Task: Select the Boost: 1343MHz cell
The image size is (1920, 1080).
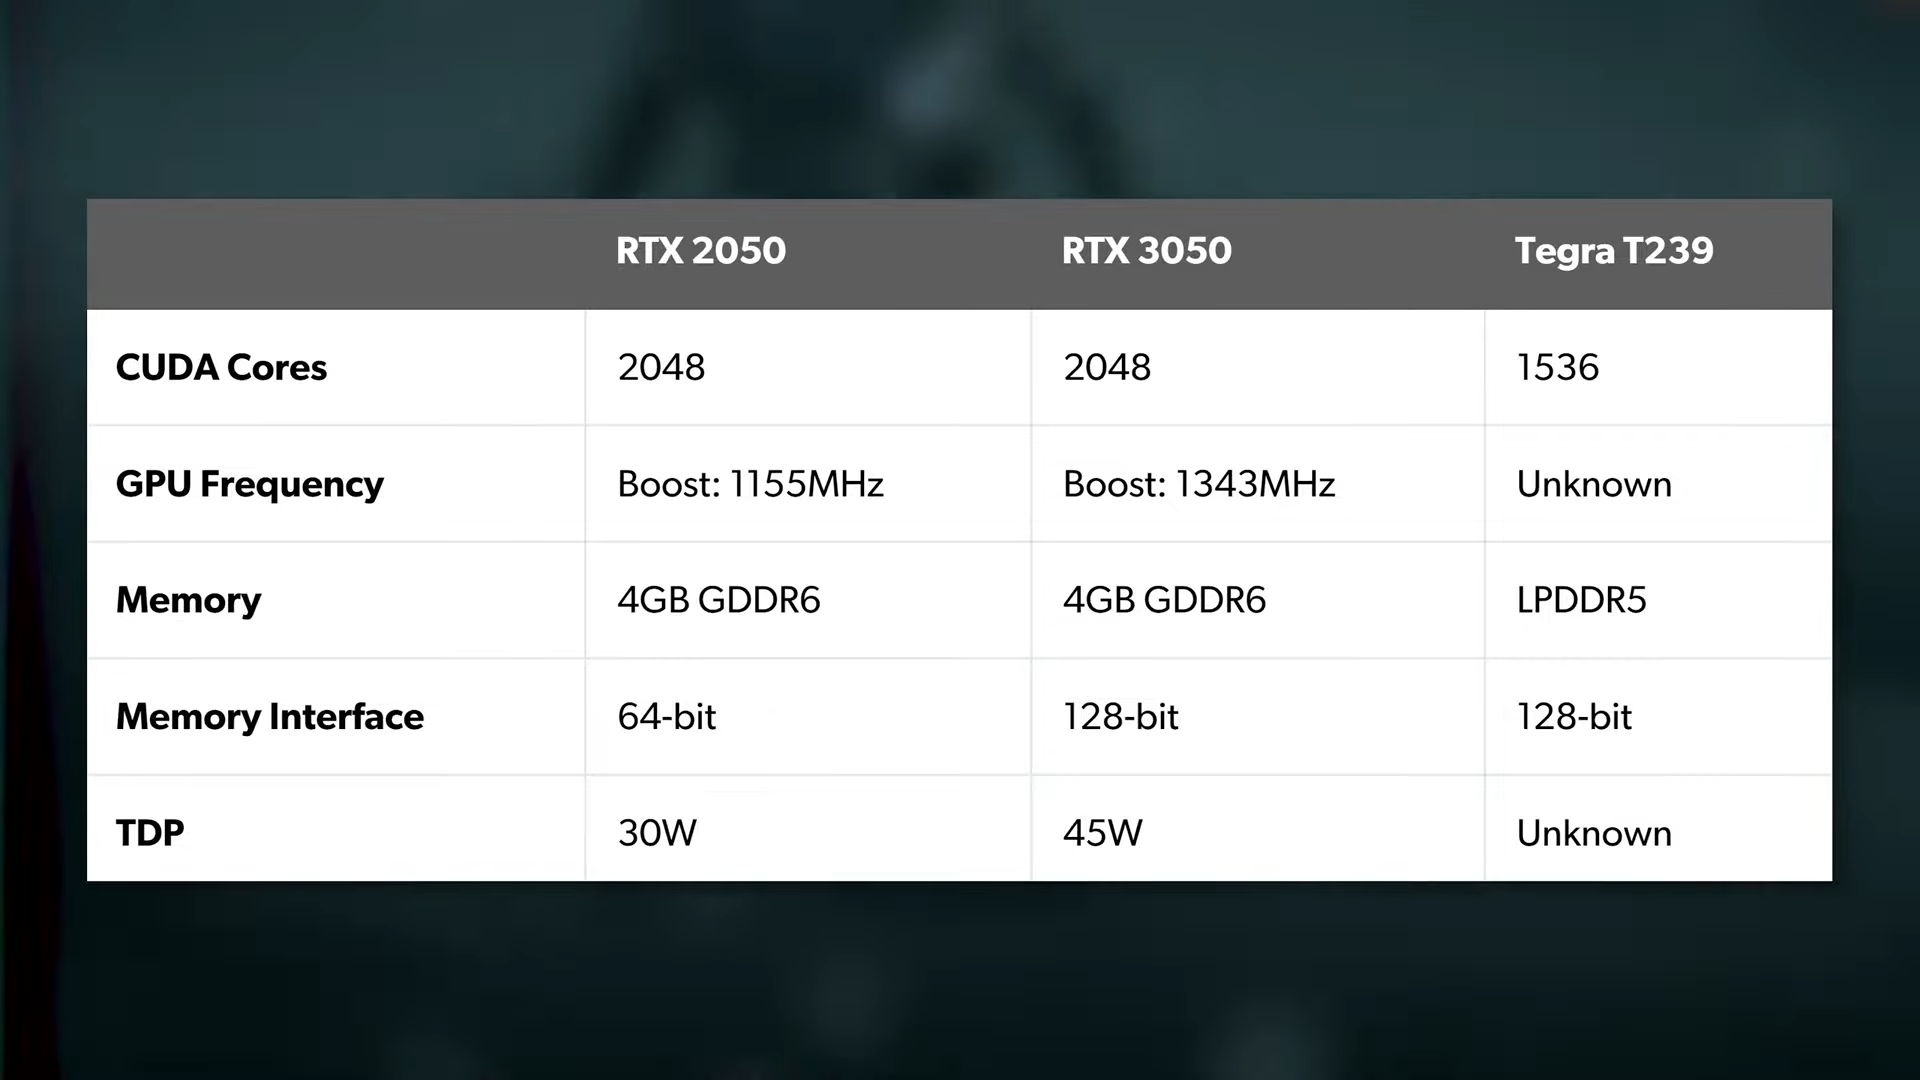Action: point(1198,485)
